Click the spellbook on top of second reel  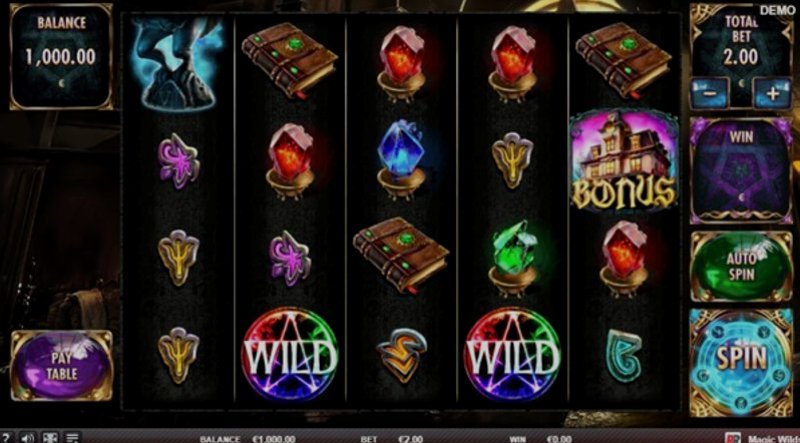click(x=289, y=60)
